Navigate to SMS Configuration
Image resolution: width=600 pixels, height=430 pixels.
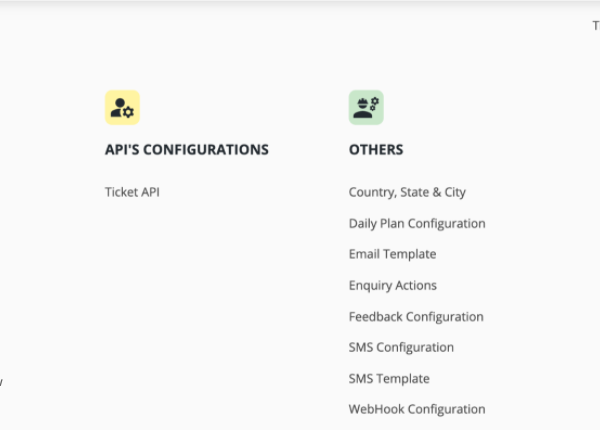pyautogui.click(x=401, y=347)
